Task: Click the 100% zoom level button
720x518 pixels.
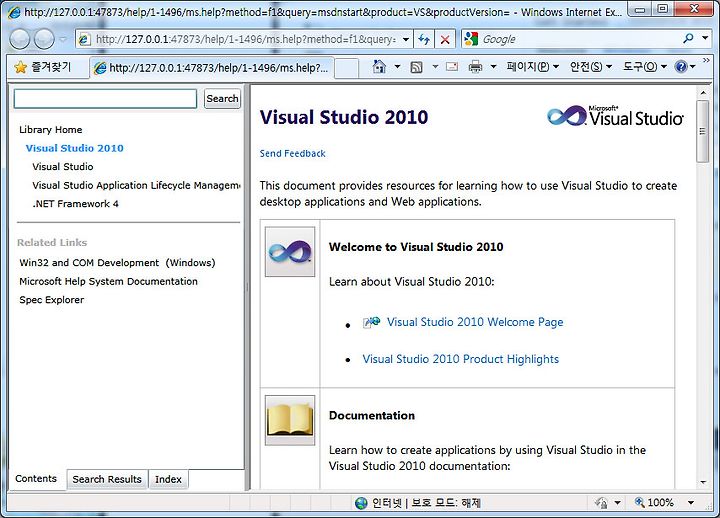Action: click(x=654, y=503)
